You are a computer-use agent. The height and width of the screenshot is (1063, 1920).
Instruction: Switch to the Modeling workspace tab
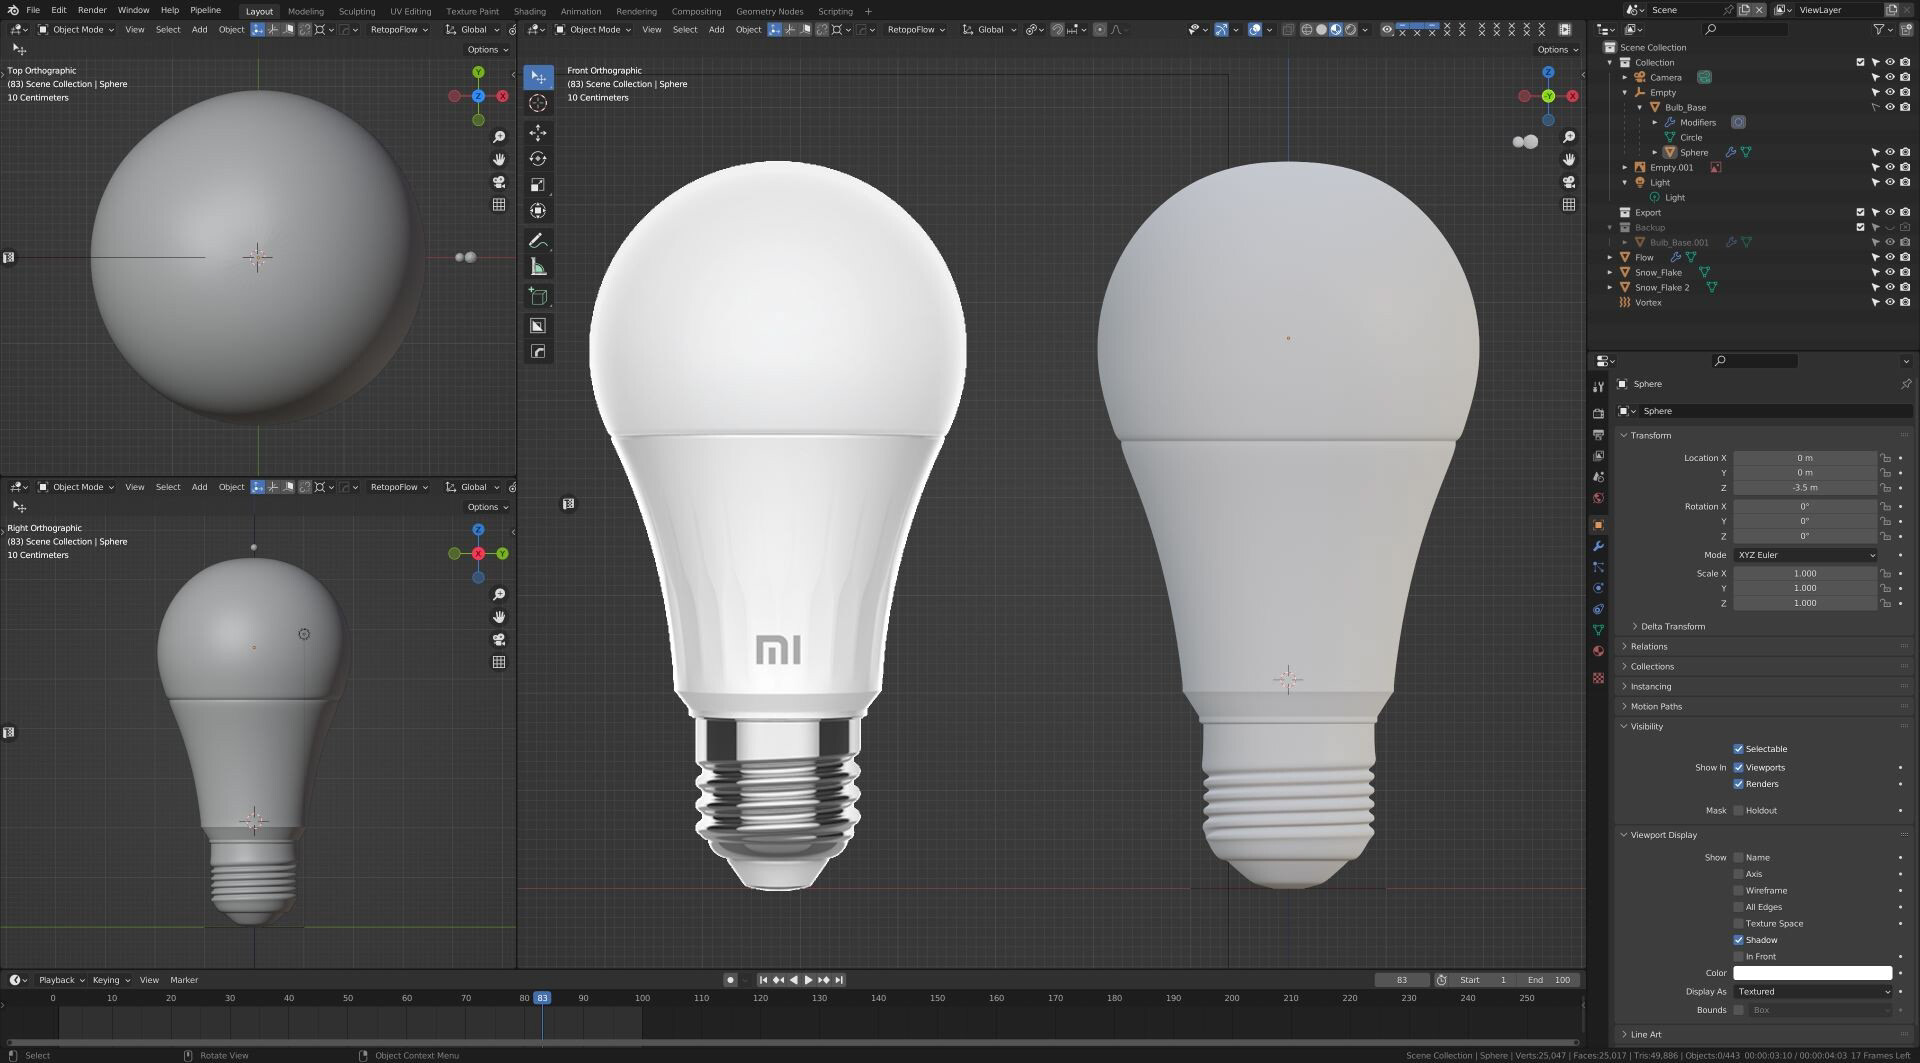click(306, 12)
